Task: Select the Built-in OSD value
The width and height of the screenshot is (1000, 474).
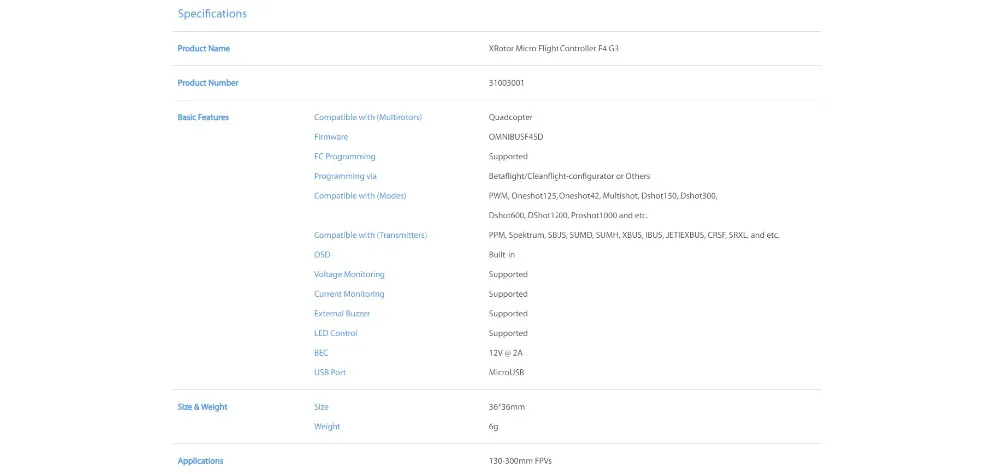Action: 501,255
